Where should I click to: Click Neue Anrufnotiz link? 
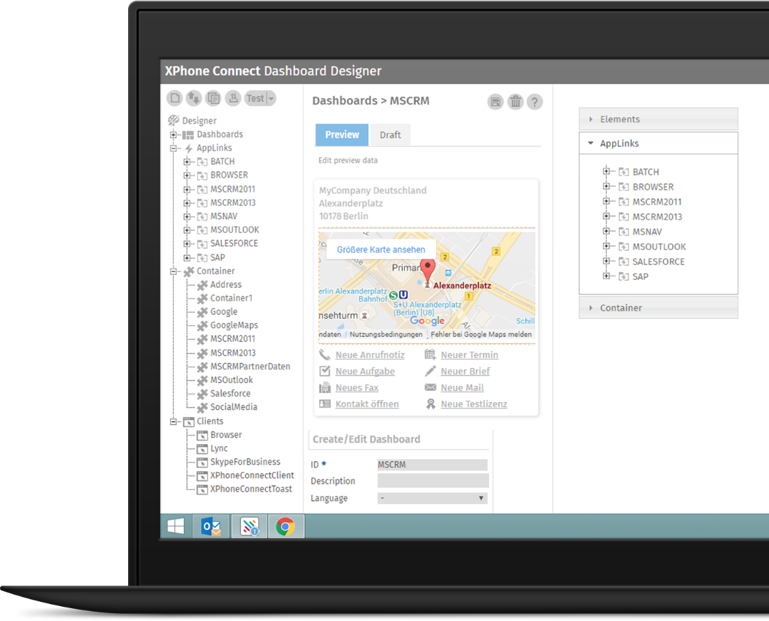370,355
